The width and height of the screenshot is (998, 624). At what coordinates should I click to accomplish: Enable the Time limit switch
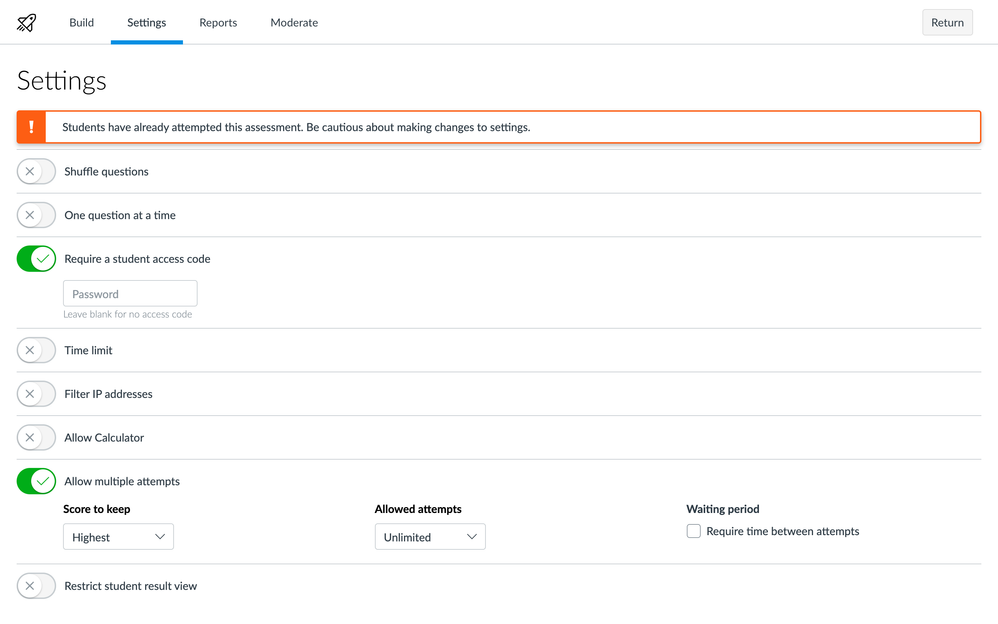point(36,351)
